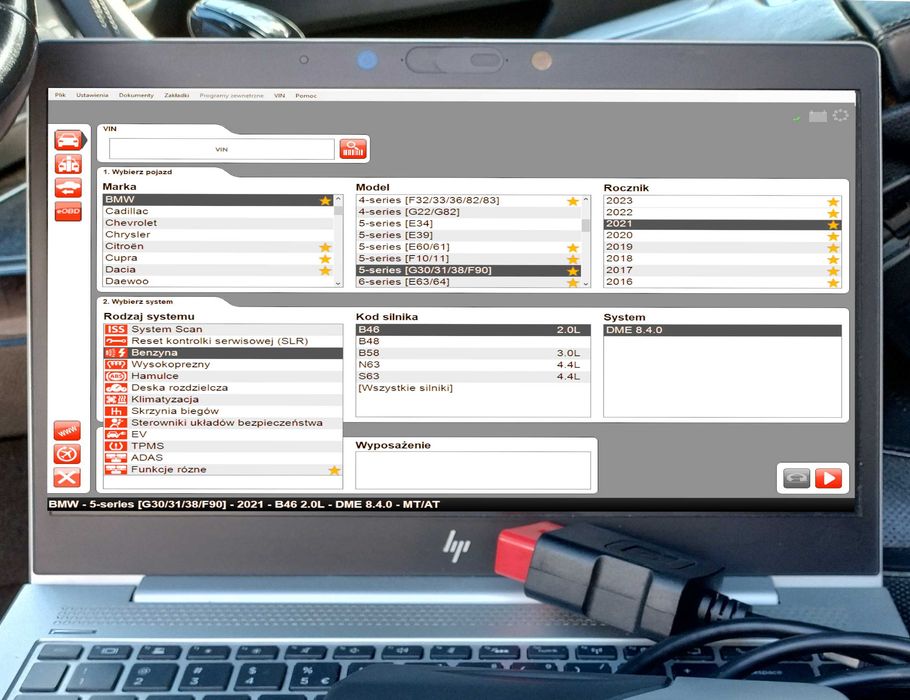The width and height of the screenshot is (910, 700).
Task: Select the Deska rozdzielcza car icon
Action: pos(116,388)
